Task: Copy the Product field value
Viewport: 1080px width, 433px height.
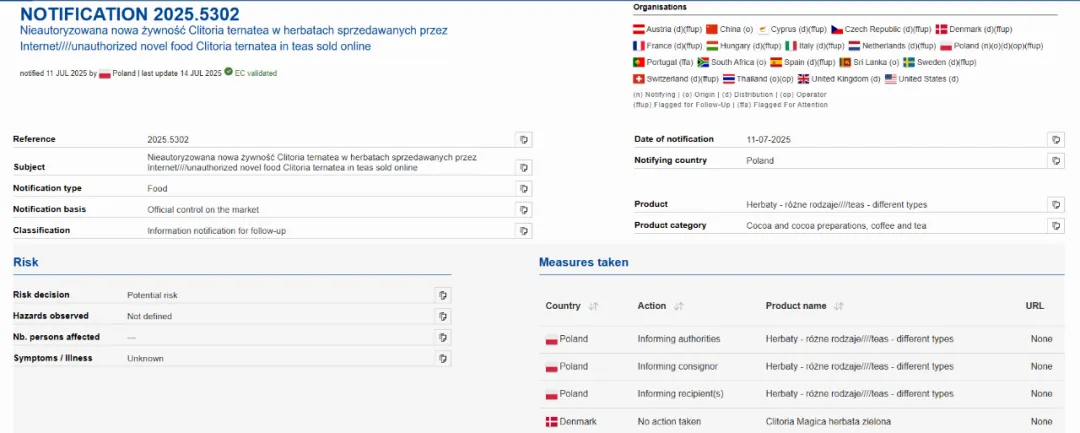Action: [x=1056, y=204]
